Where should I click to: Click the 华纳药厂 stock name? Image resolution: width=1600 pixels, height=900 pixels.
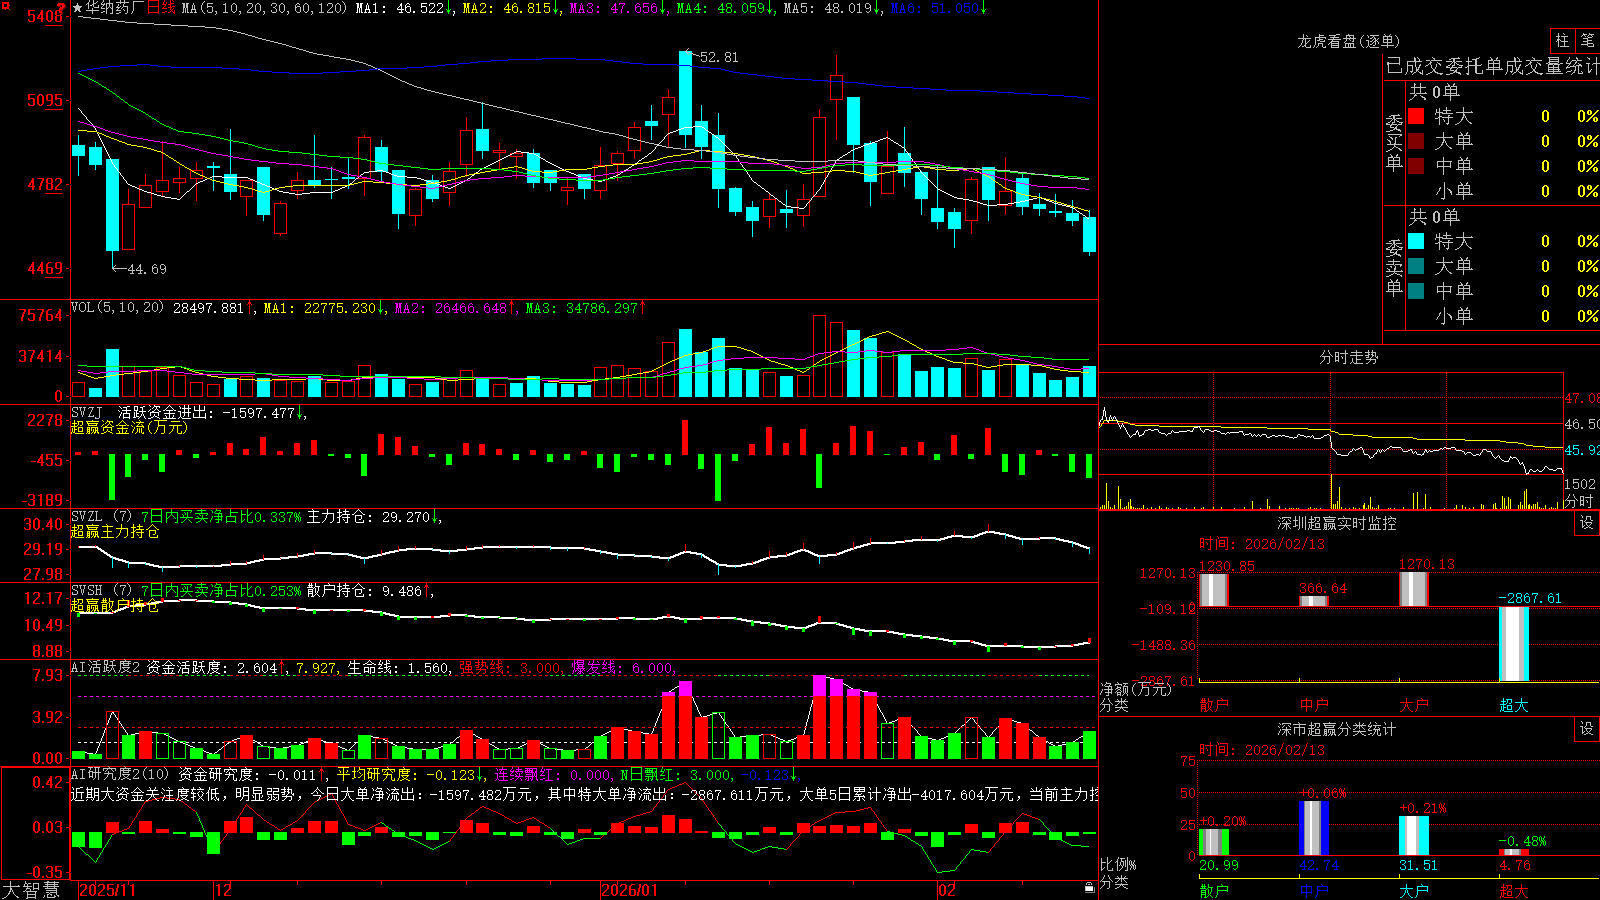click(114, 8)
